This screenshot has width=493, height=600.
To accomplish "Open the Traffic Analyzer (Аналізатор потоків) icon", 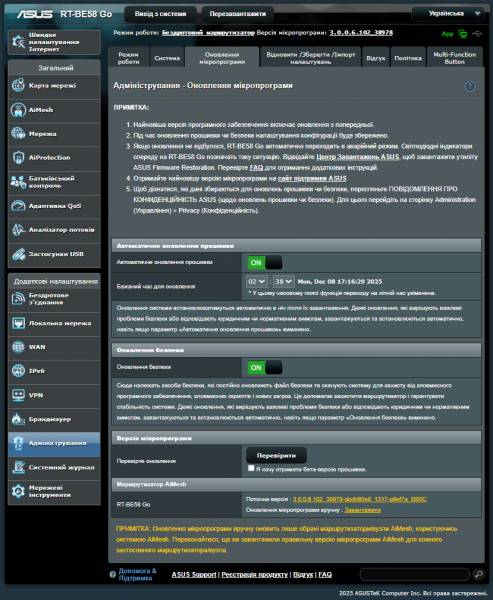I will click(18, 230).
